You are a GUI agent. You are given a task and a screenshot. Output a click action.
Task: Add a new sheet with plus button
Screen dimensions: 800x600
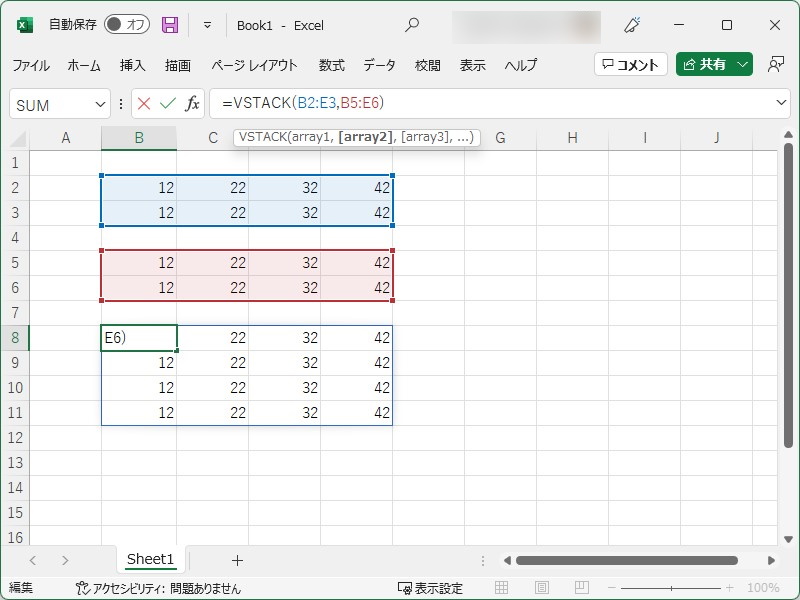237,560
